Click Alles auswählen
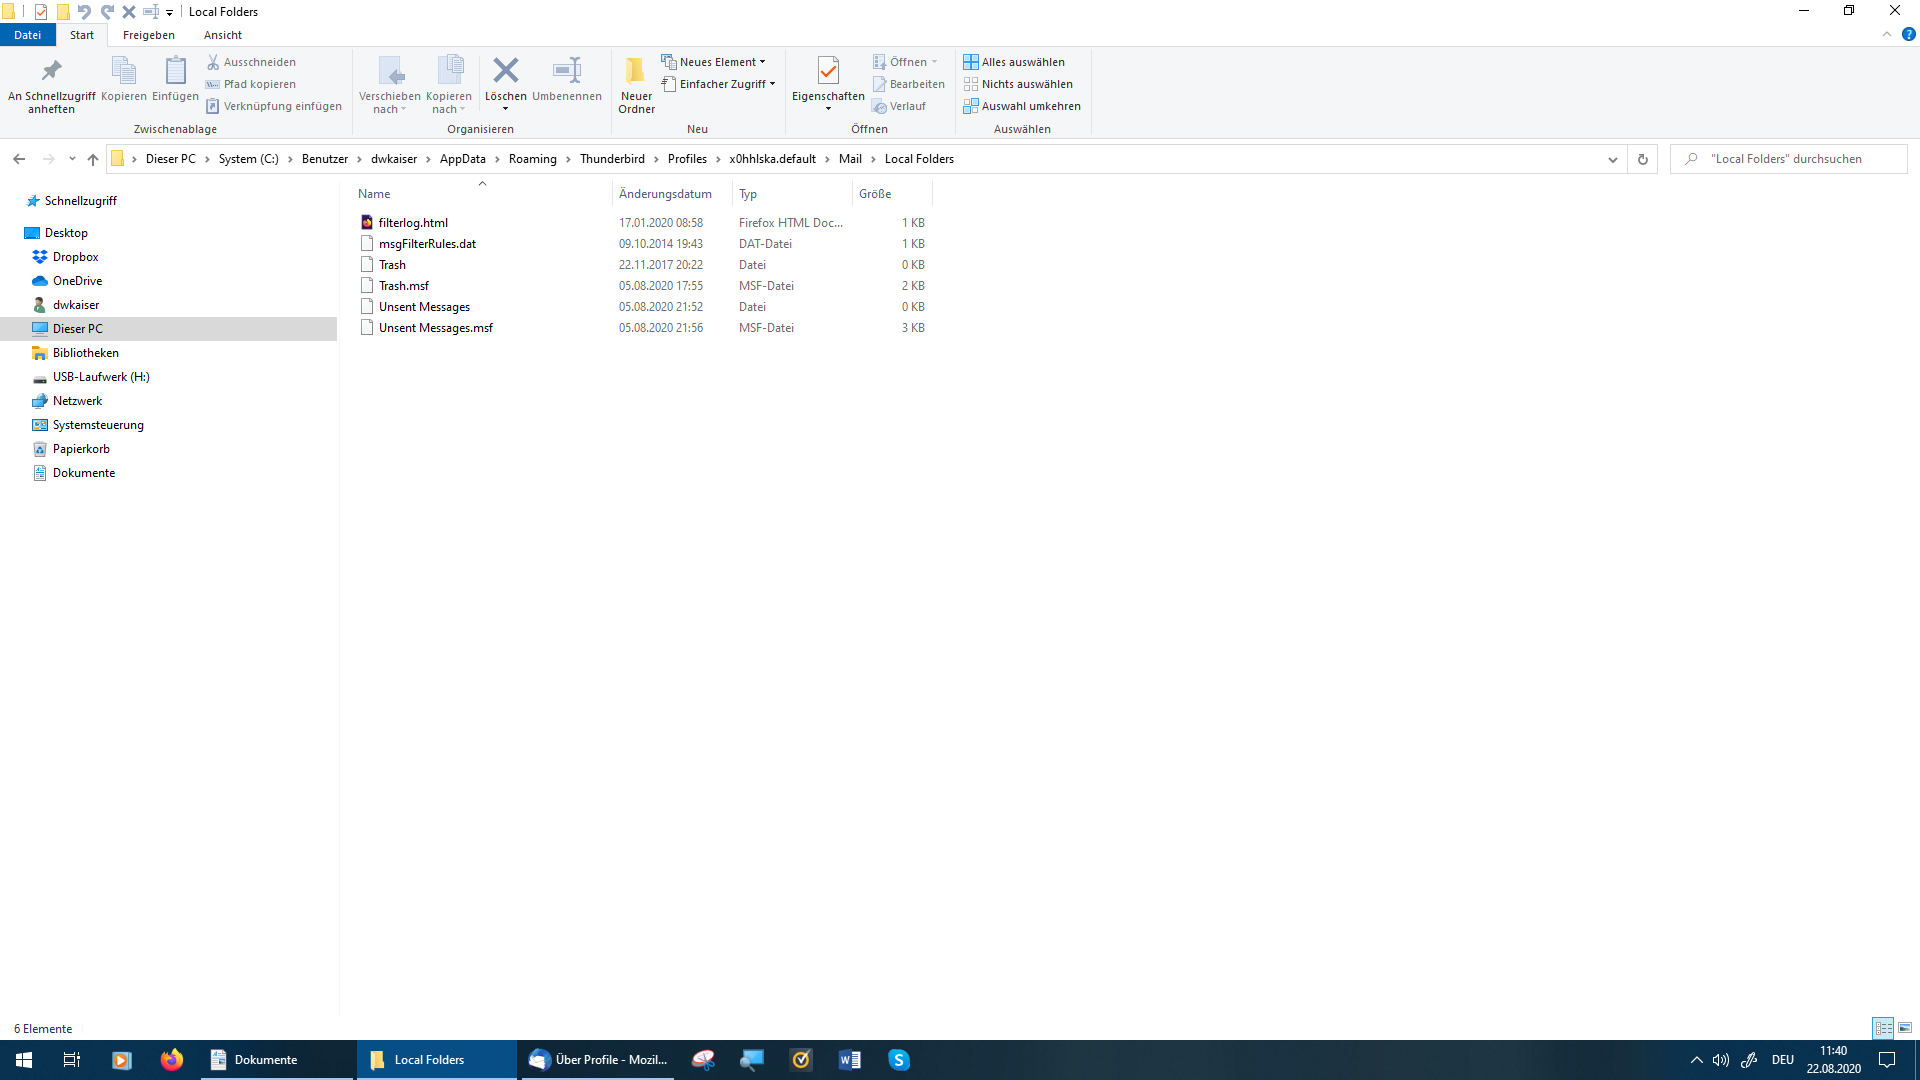Screen dimensions: 1920x1080 pos(1014,62)
